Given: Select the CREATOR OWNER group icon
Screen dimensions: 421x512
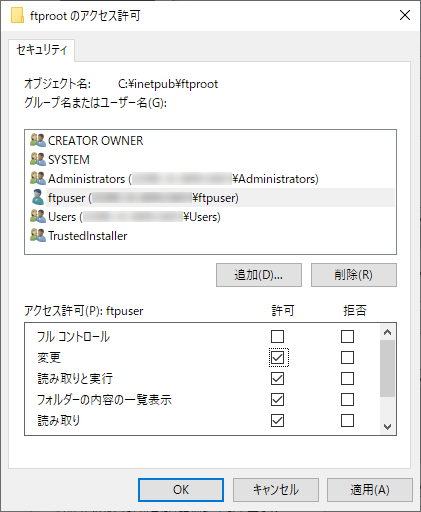Looking at the screenshot, I should (x=38, y=140).
